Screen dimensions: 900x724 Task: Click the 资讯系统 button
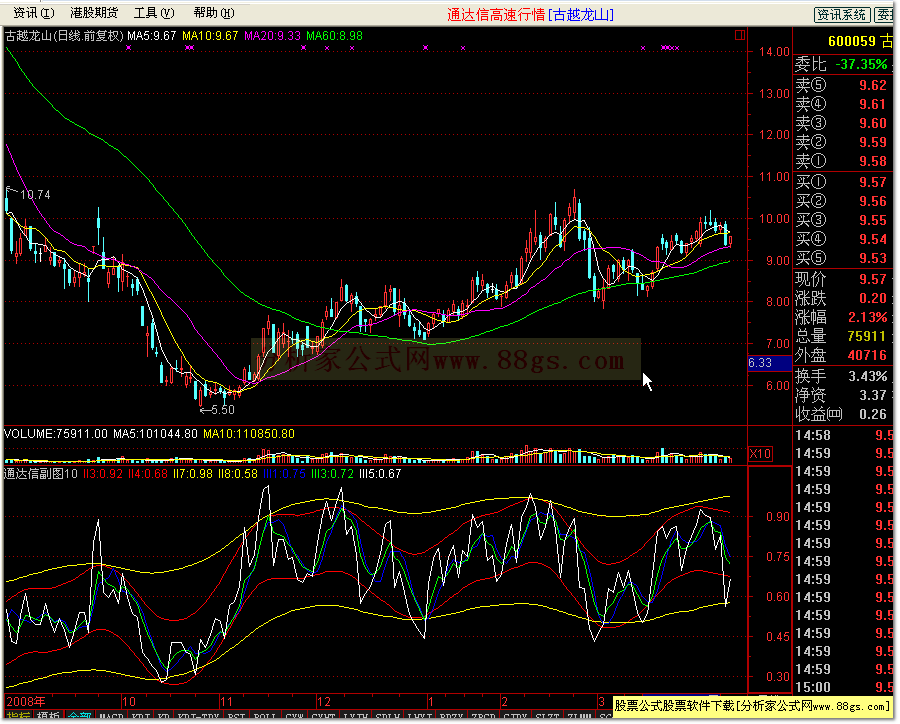click(841, 15)
